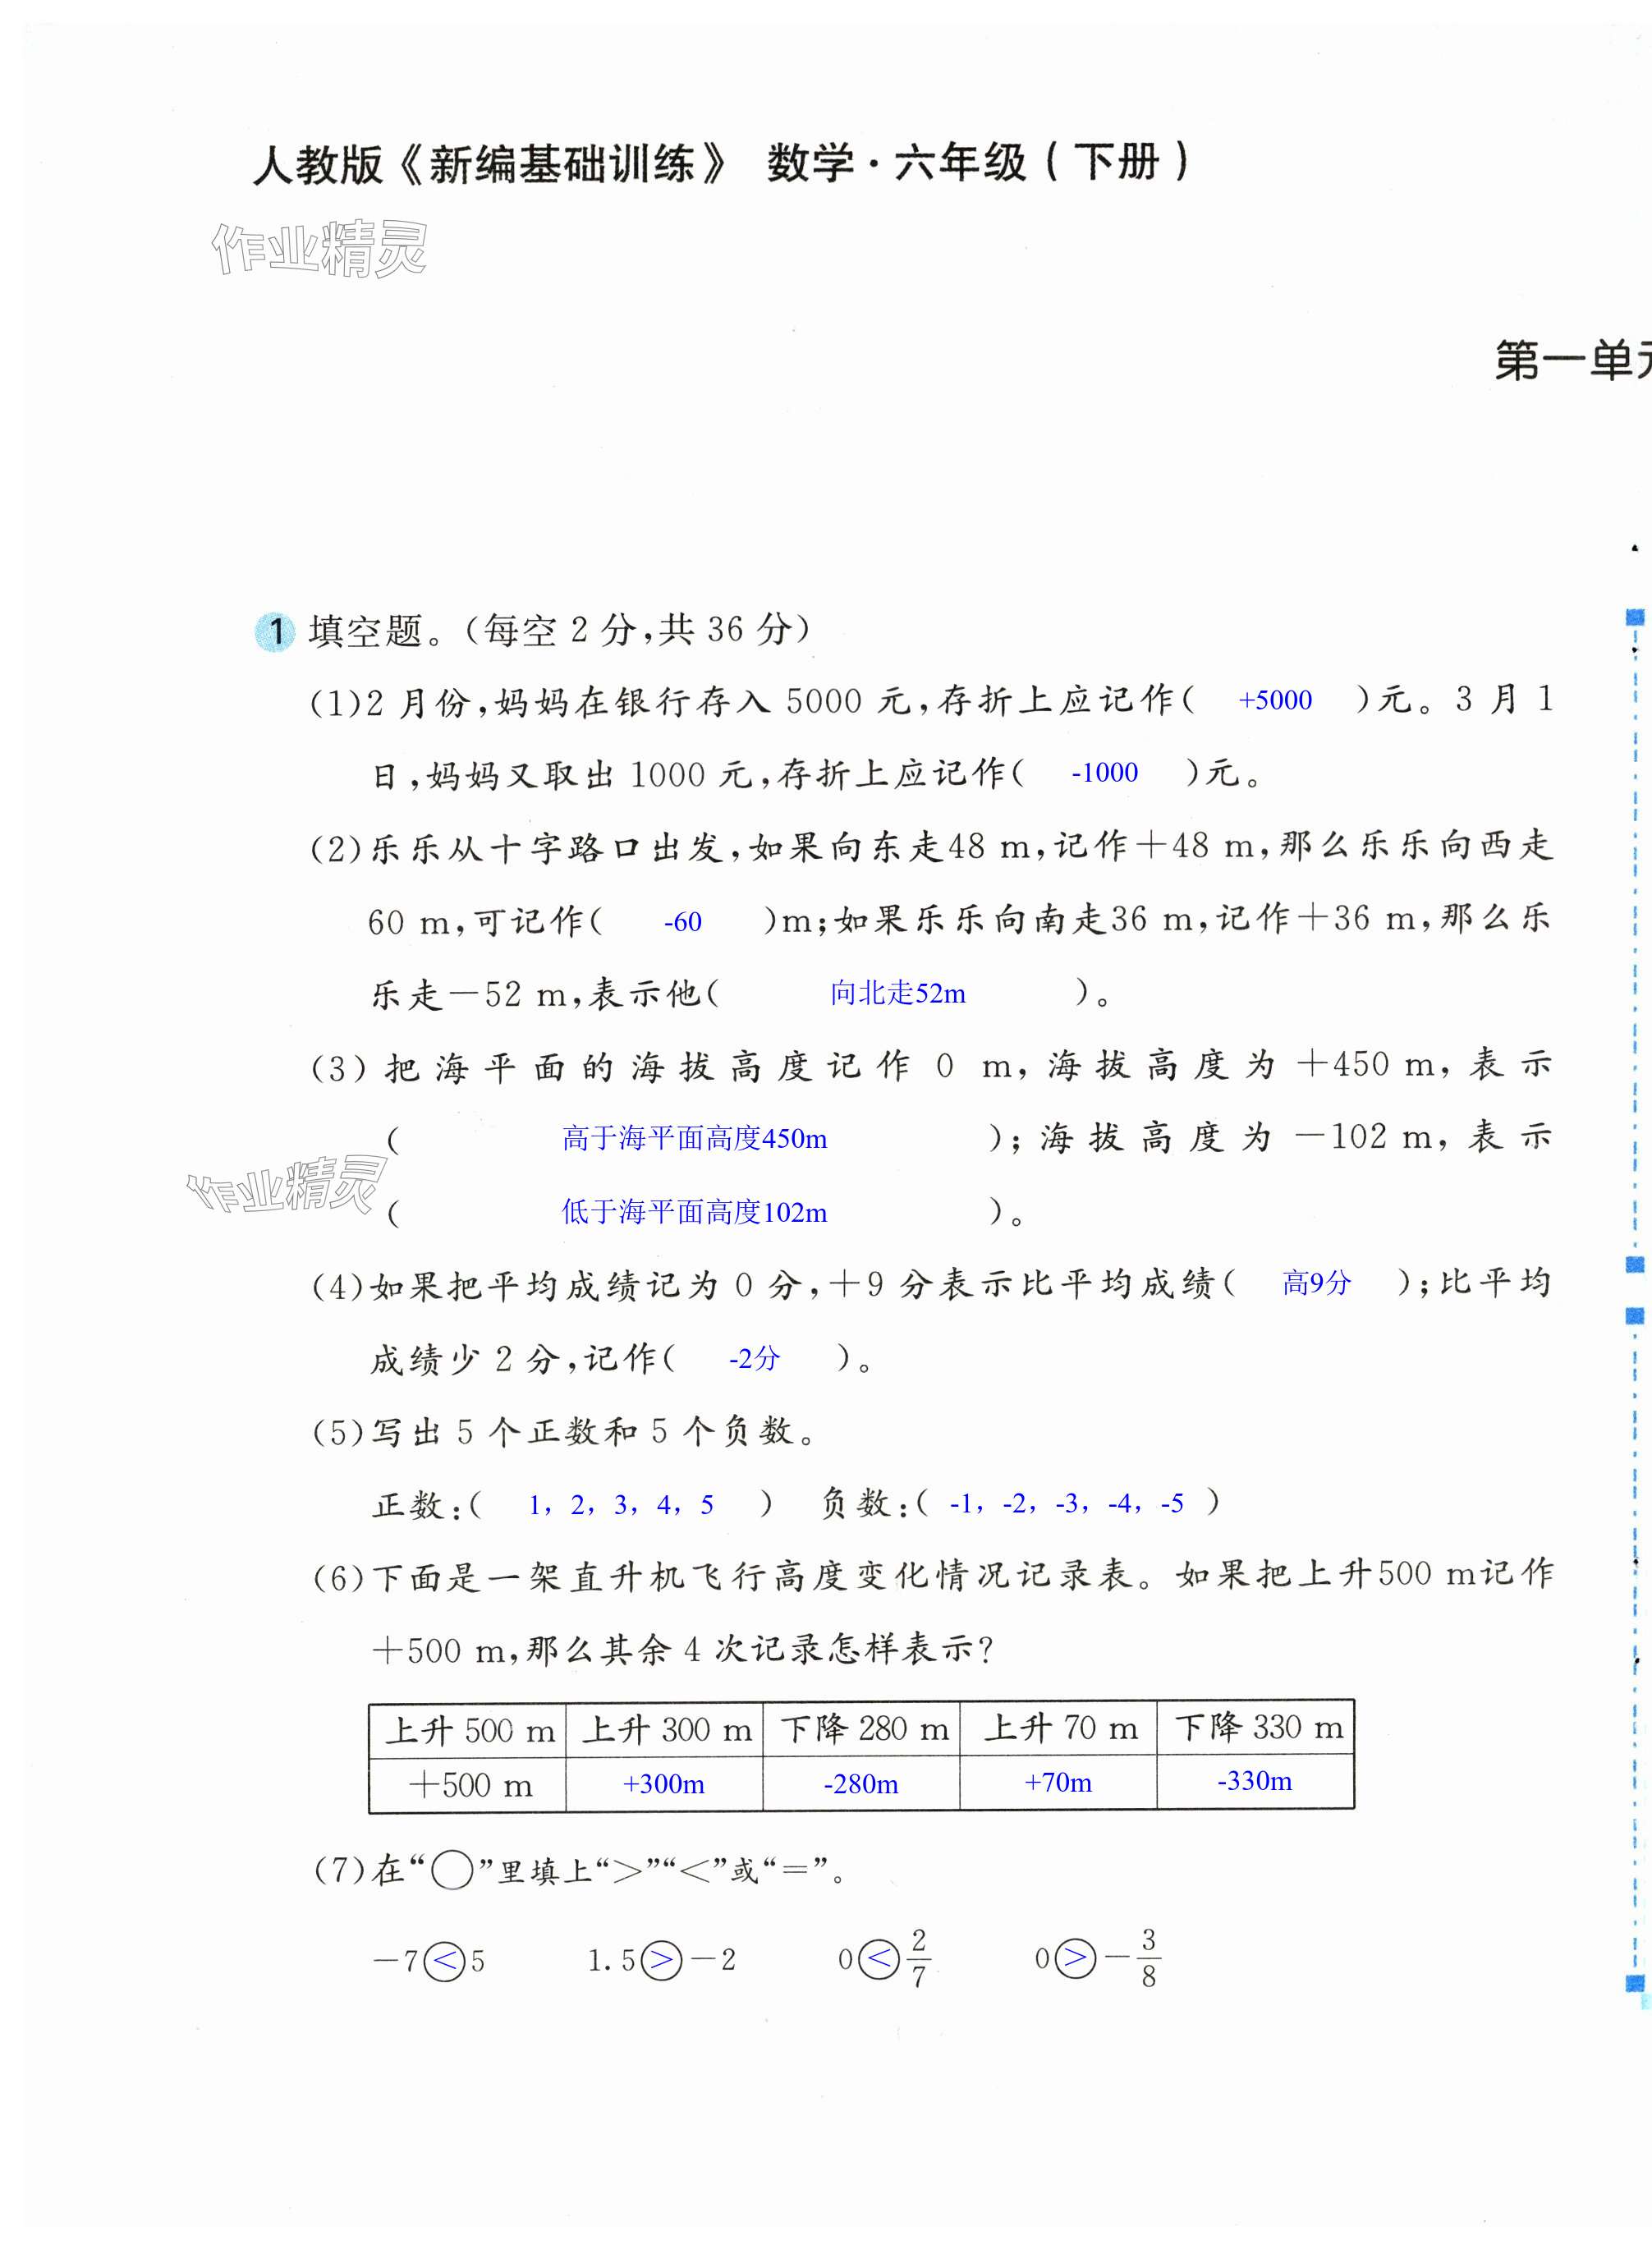Image resolution: width=1652 pixels, height=2249 pixels.
Task: Click the blue circled question number 1
Action: point(275,632)
